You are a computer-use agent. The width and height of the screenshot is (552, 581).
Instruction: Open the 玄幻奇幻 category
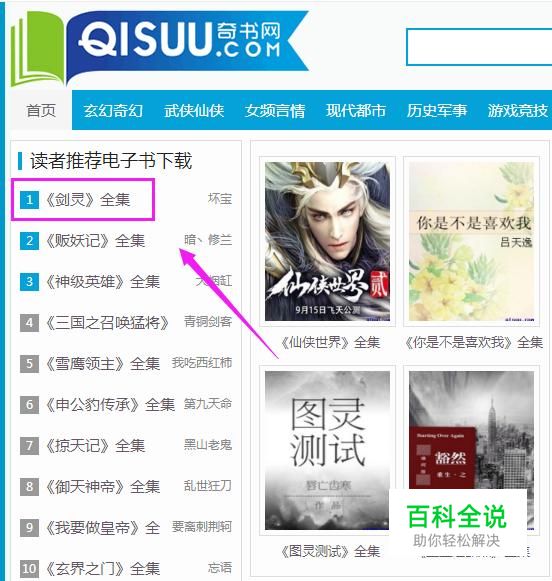tap(113, 110)
